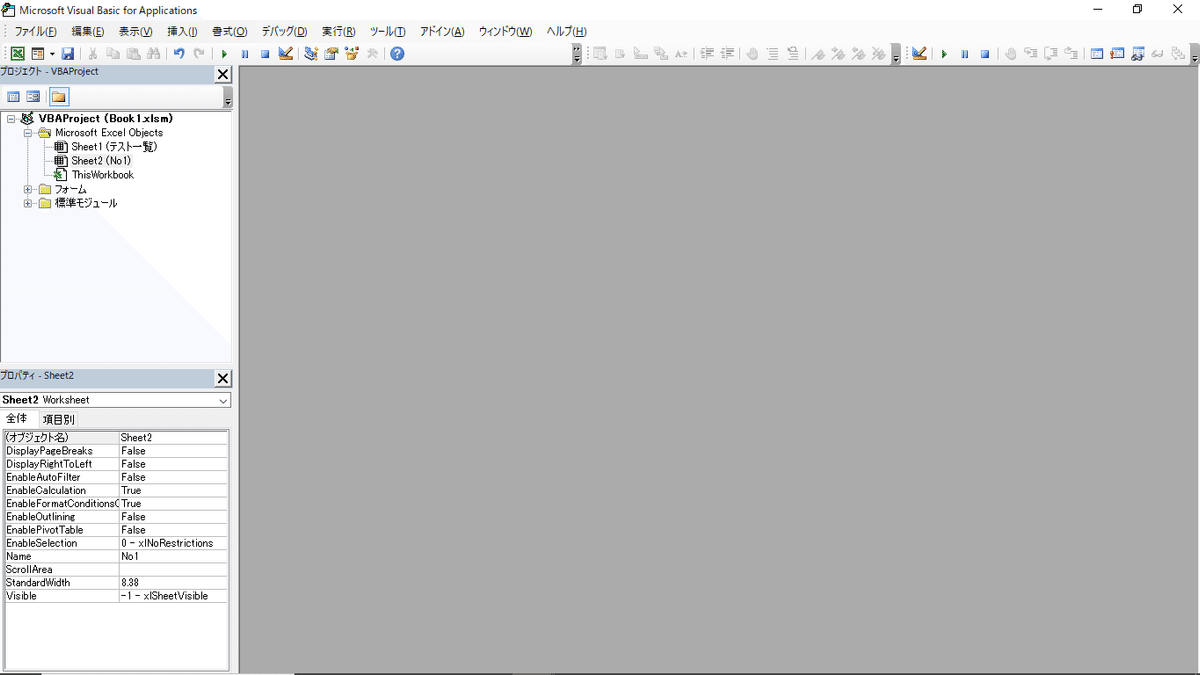Viewport: 1200px width, 675px height.
Task: Open the Locals Window icon
Action: click(1097, 54)
